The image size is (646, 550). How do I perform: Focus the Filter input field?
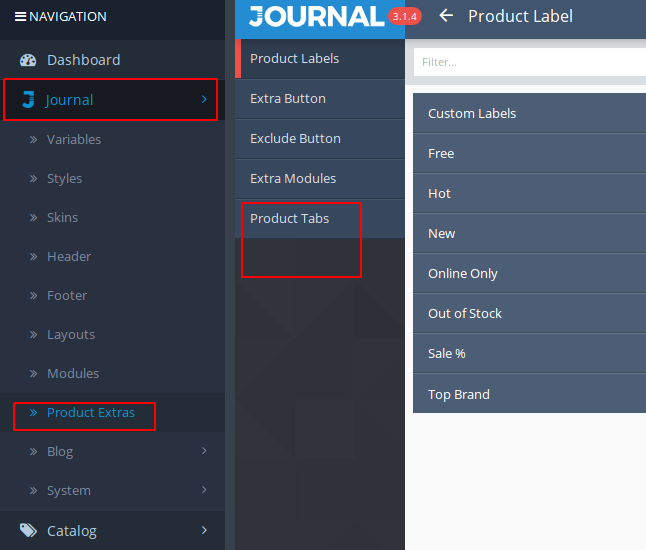(x=530, y=62)
